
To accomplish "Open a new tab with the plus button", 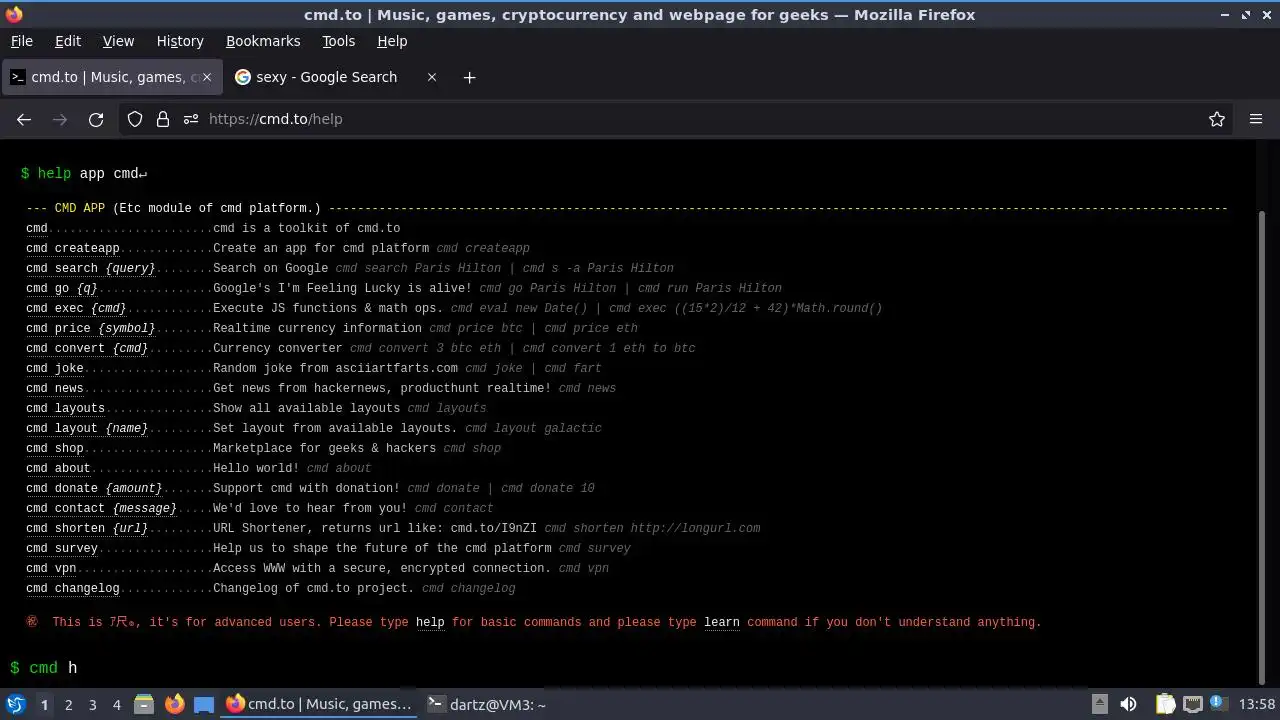I will 469,77.
